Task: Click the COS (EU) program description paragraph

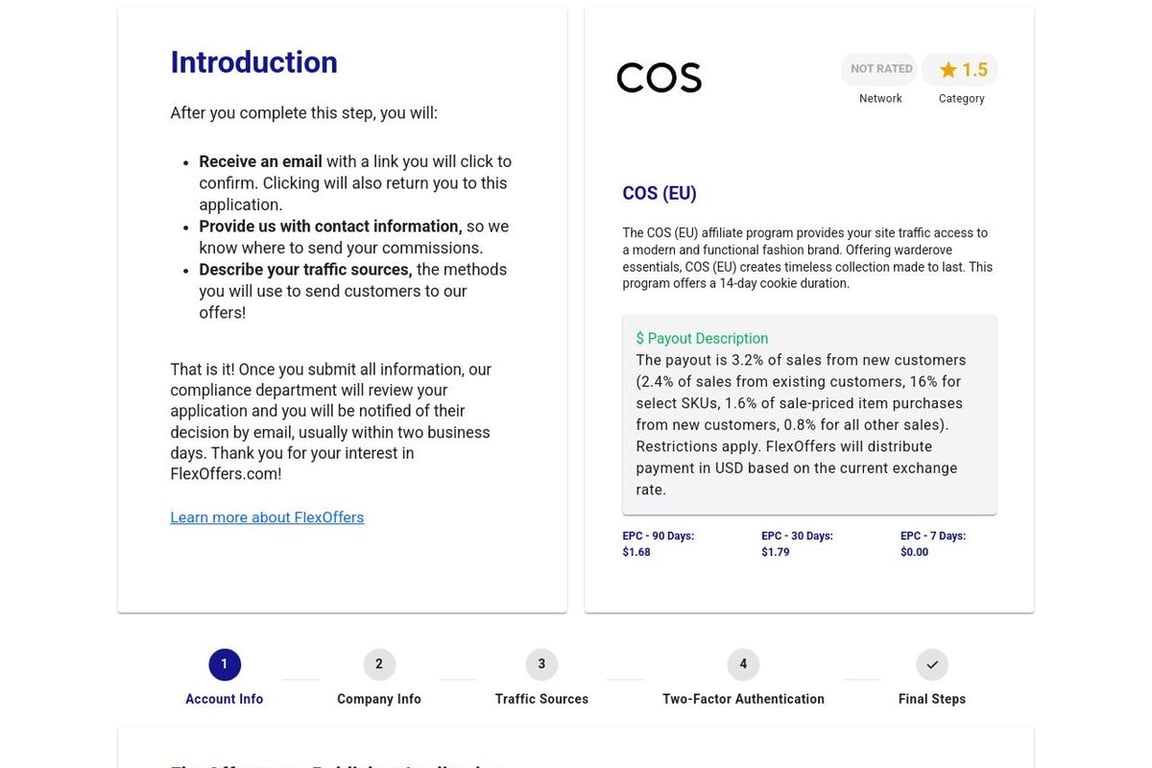Action: (x=807, y=258)
